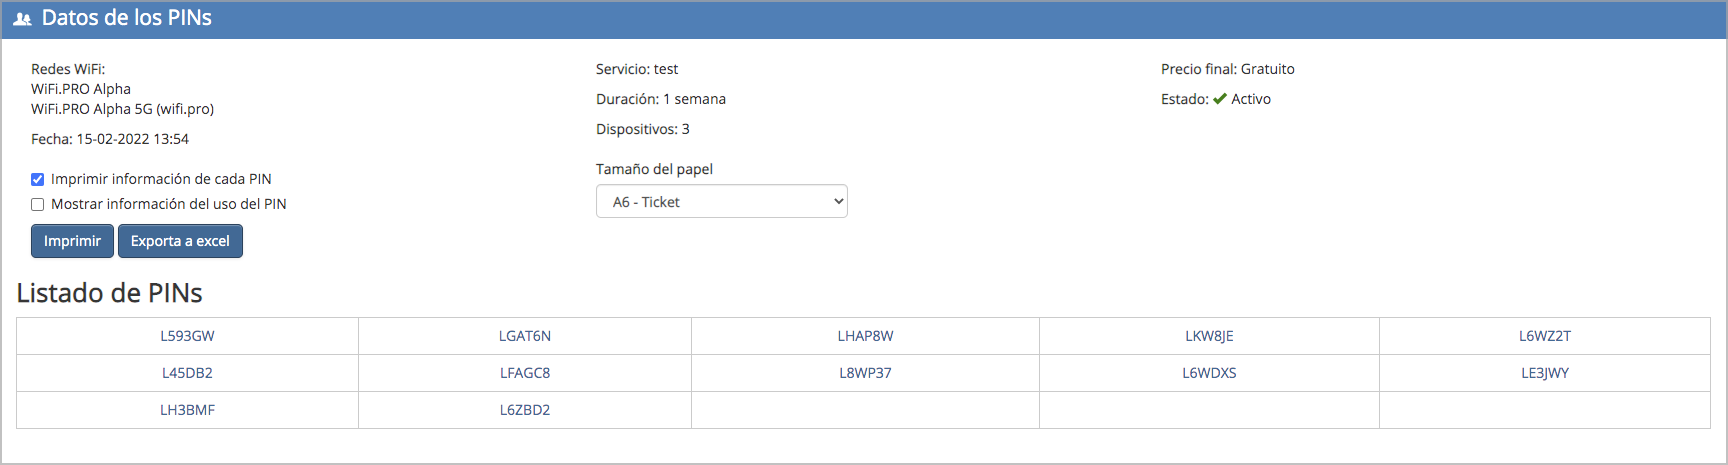This screenshot has width=1728, height=465.
Task: Click the green Activo checkmark icon
Action: [1220, 99]
